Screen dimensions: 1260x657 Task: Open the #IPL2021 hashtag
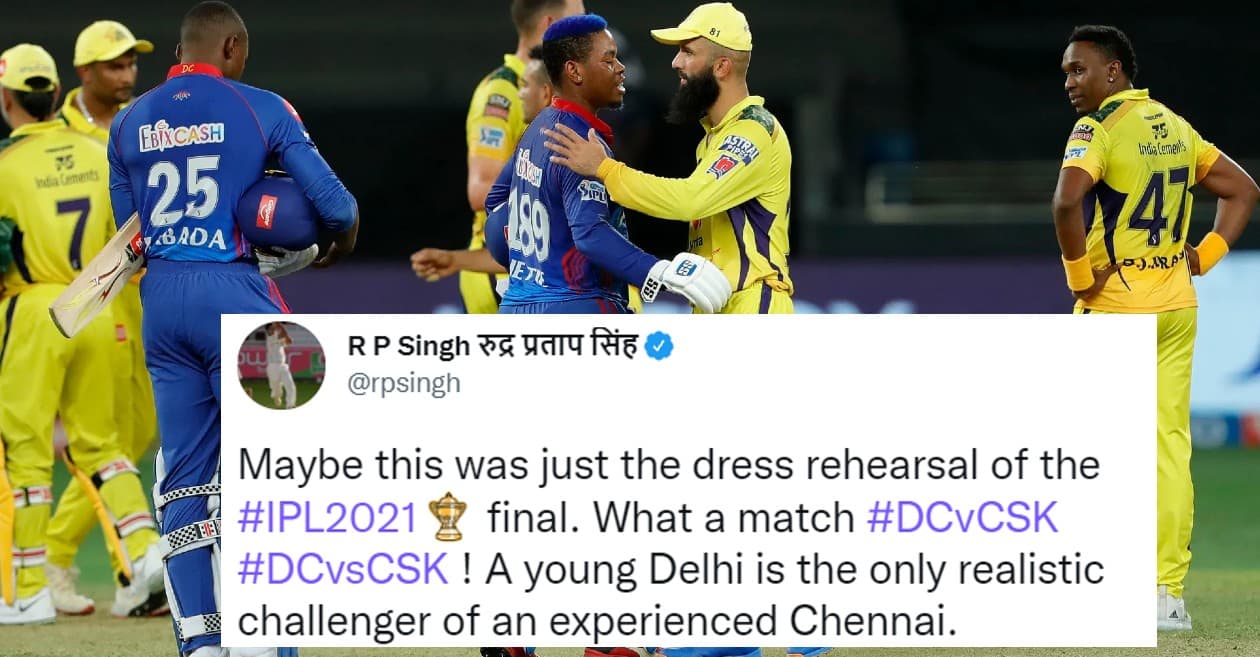pyautogui.click(x=327, y=517)
